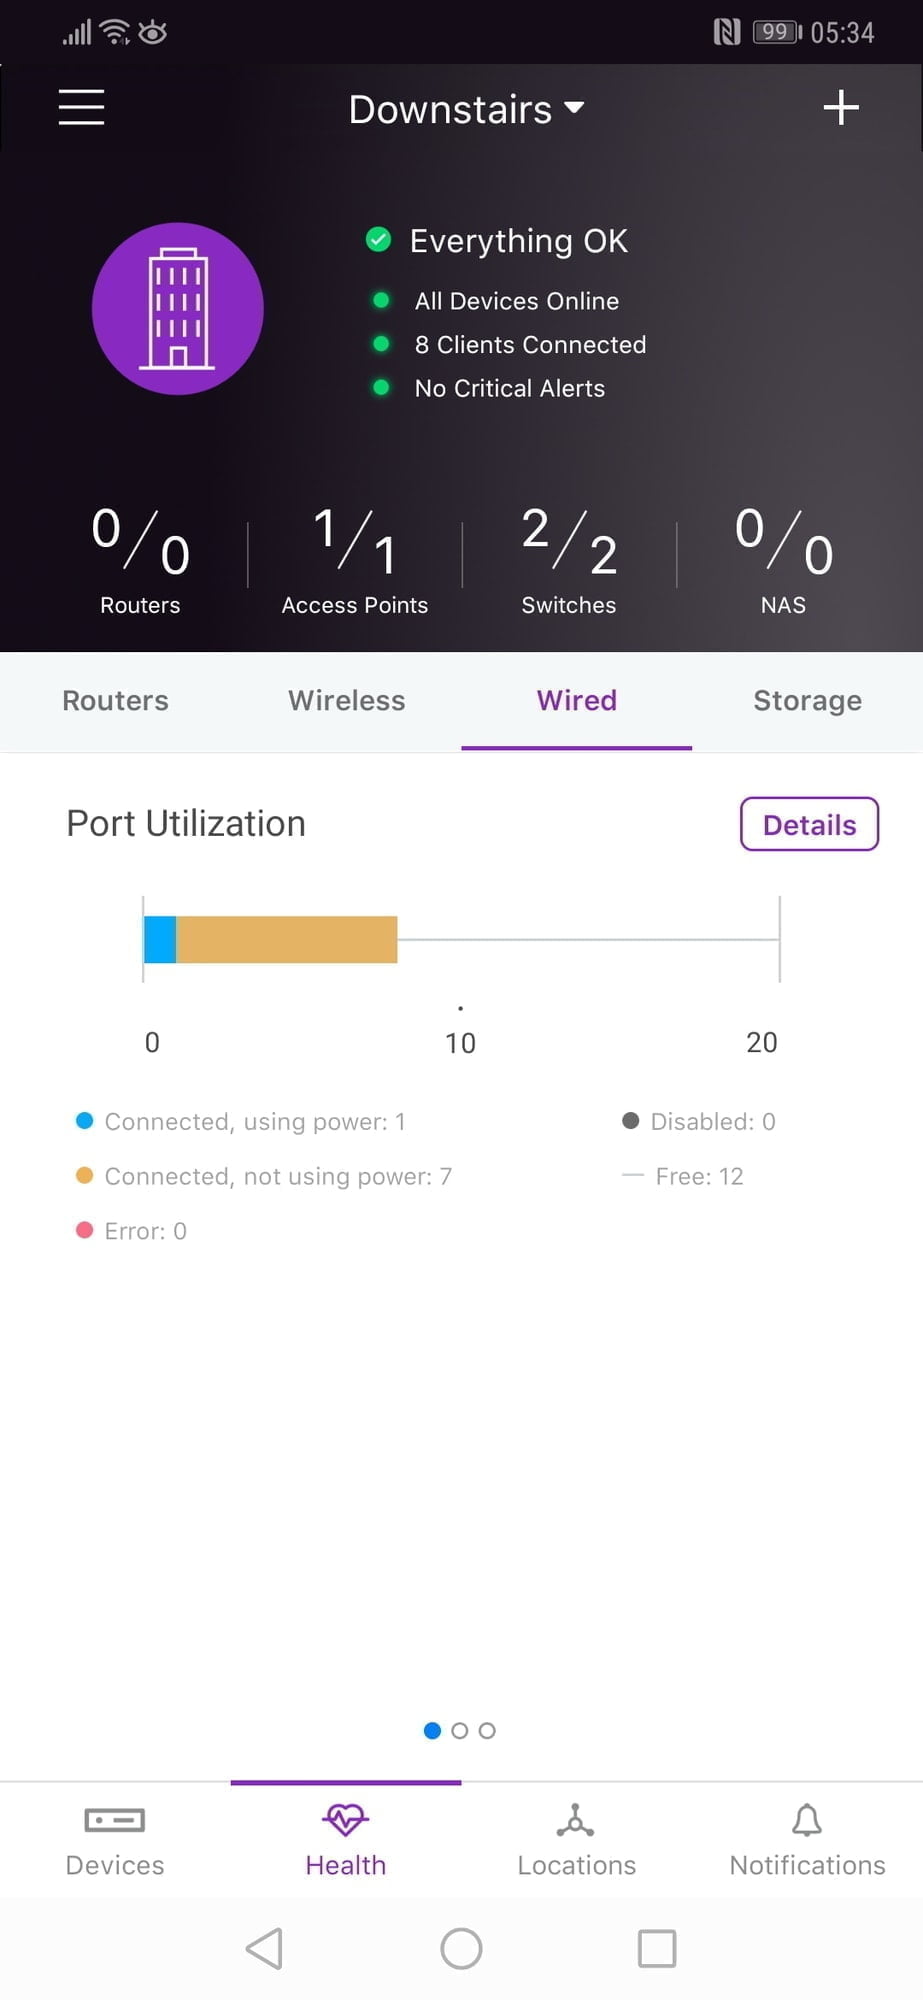The width and height of the screenshot is (923, 2000).
Task: Tap the orange port utilization bar segment
Action: [x=287, y=940]
